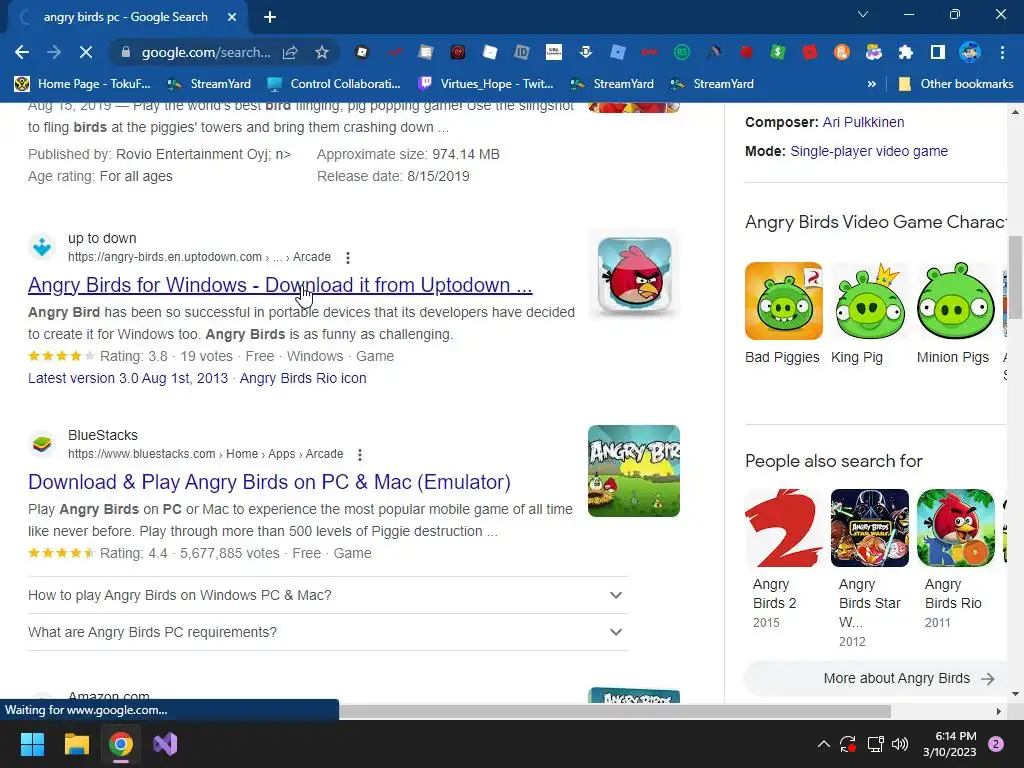This screenshot has height=768, width=1024.
Task: Open Other bookmarks folder
Action: click(x=956, y=84)
